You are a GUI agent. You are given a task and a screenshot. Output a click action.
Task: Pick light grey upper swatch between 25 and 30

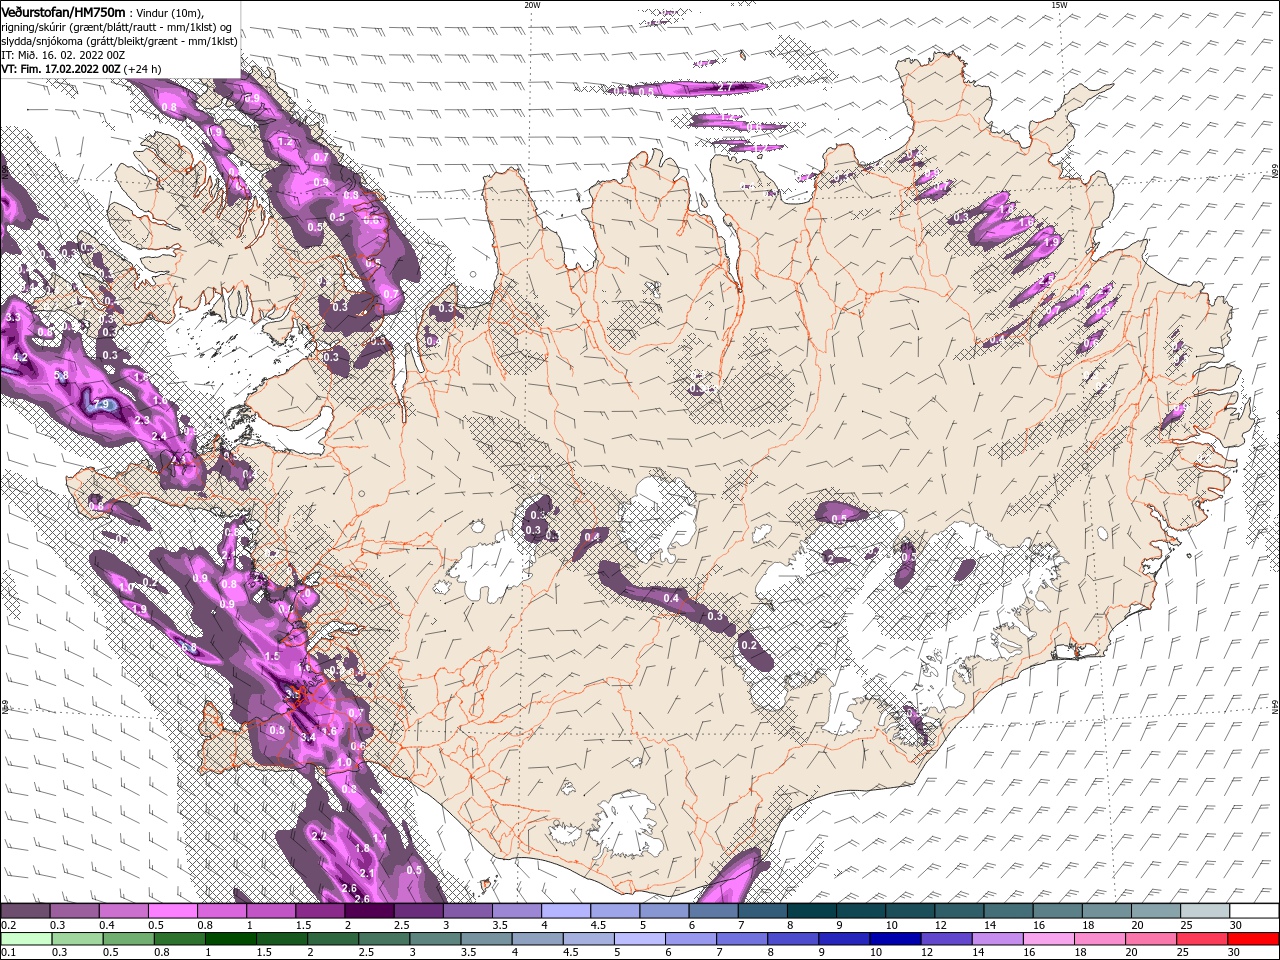coord(1204,911)
